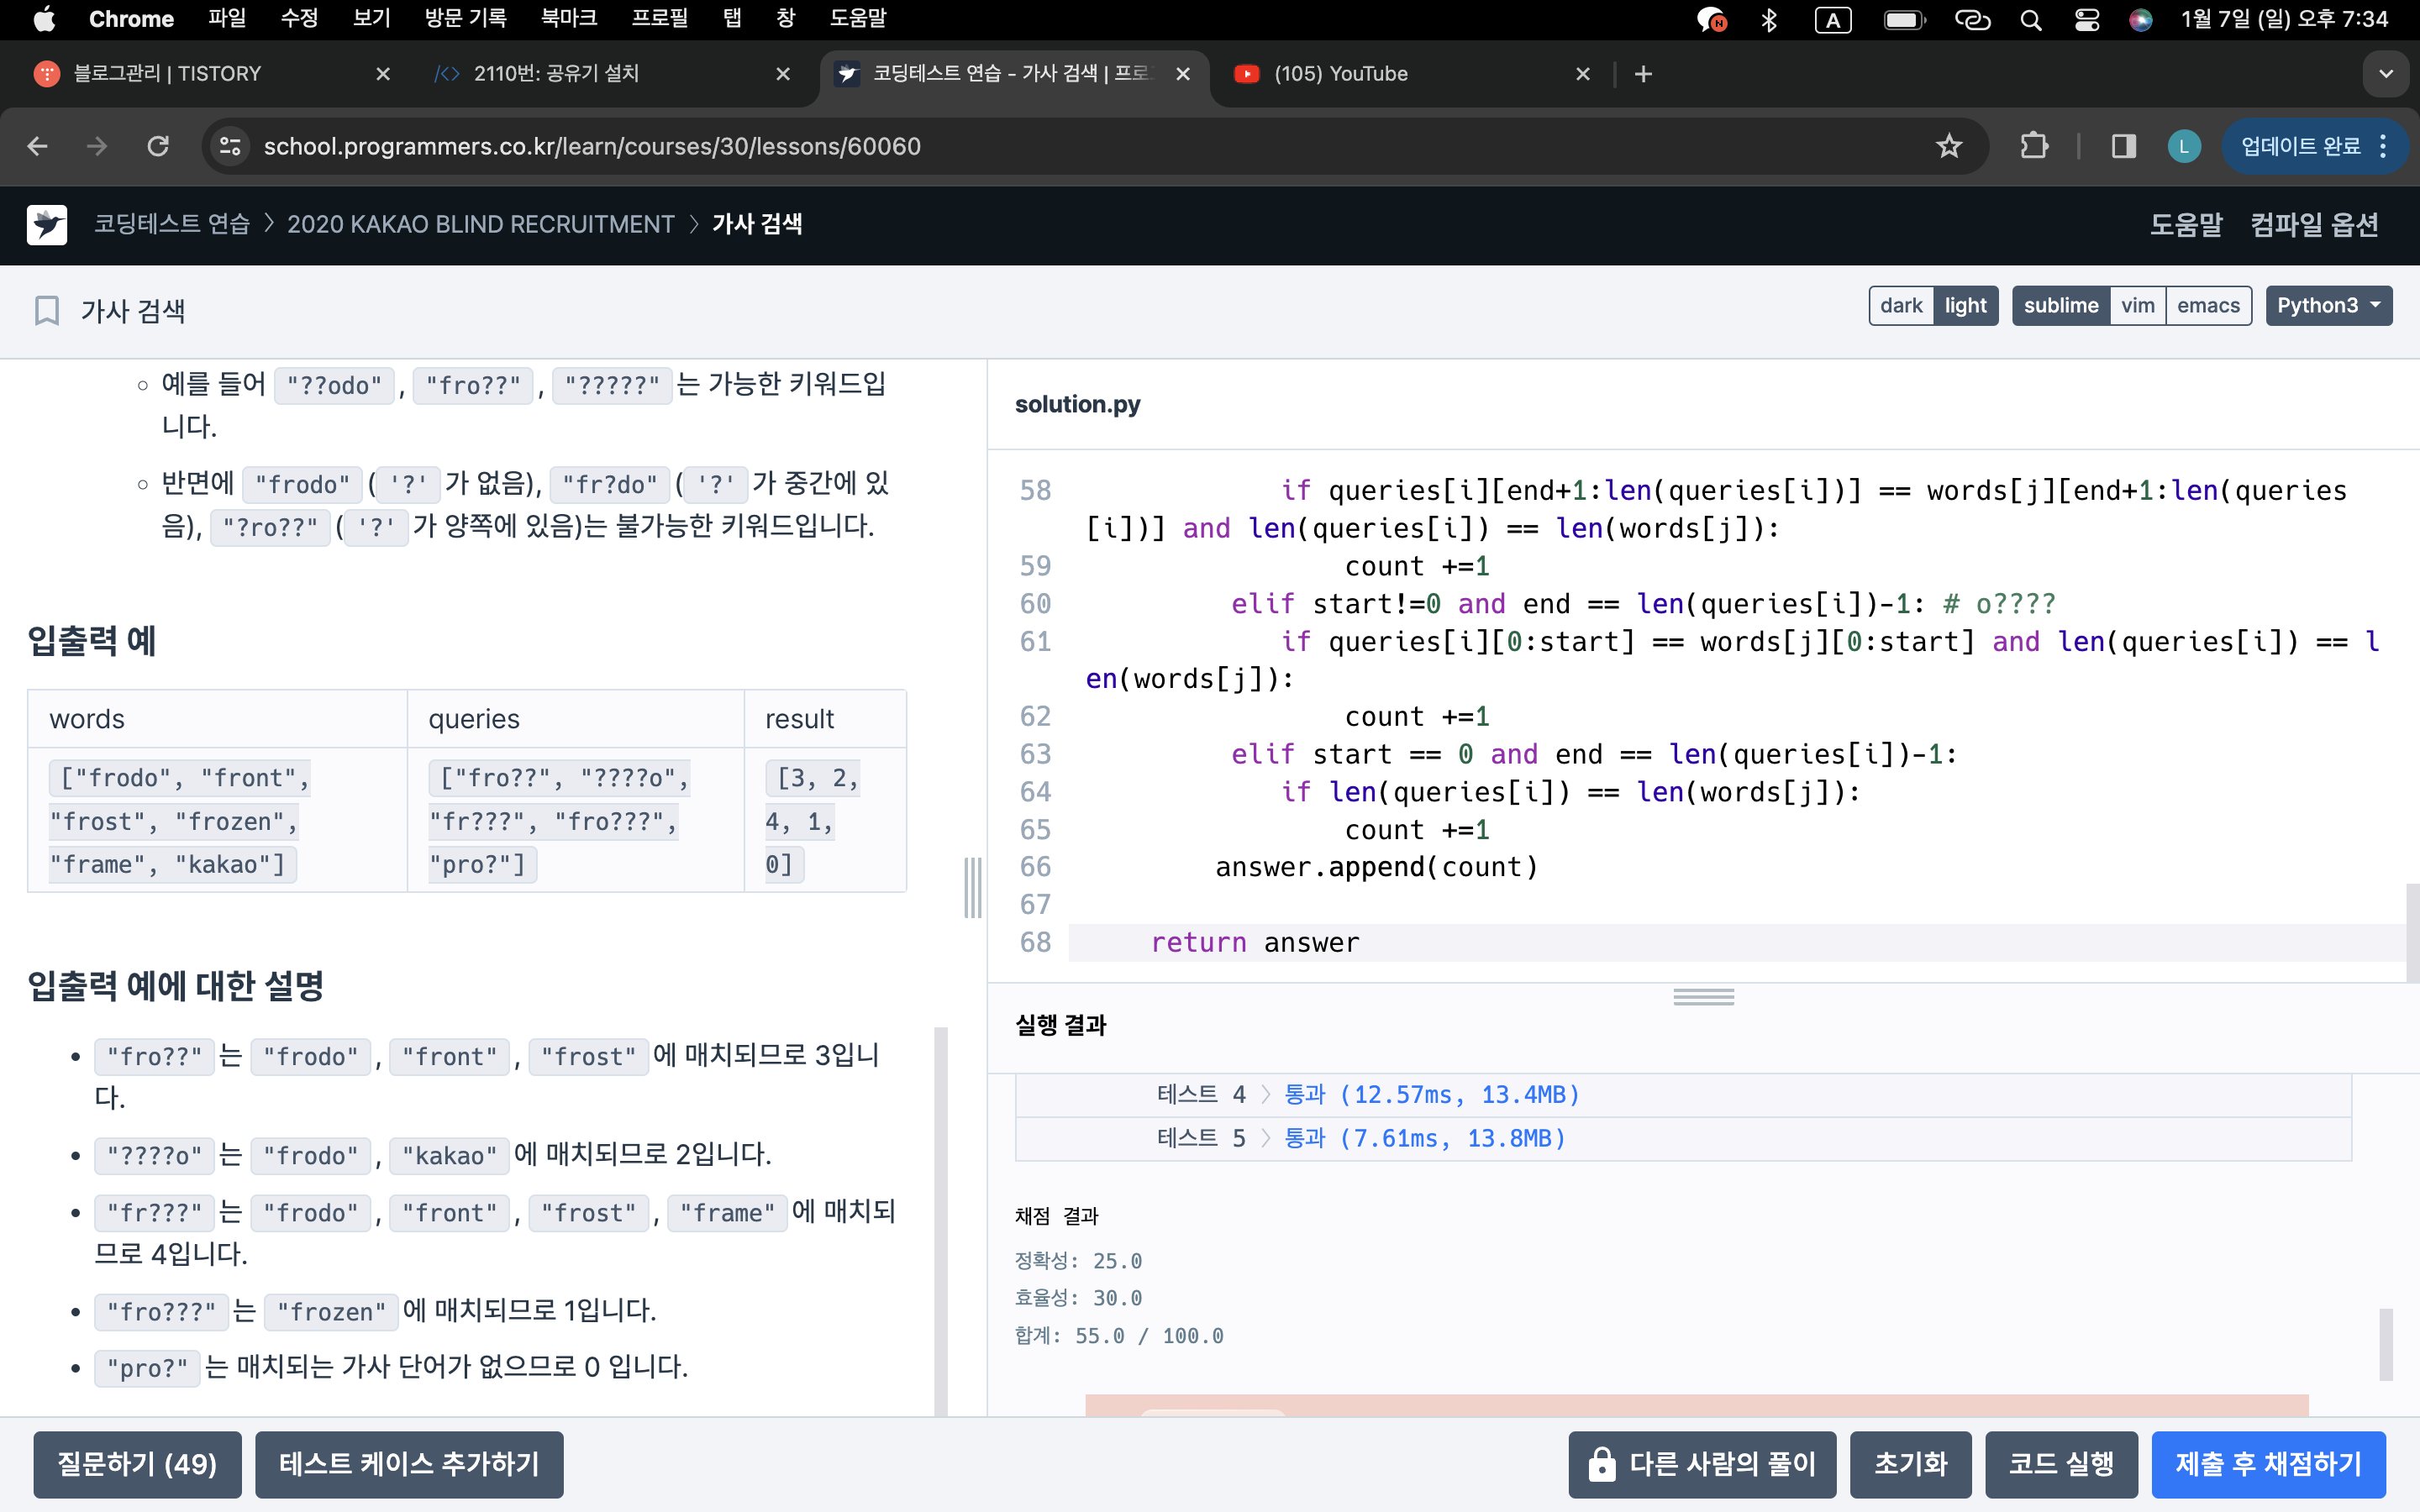2420x1512 pixels.
Task: Open the Chrome profile avatar L
Action: (x=2183, y=146)
